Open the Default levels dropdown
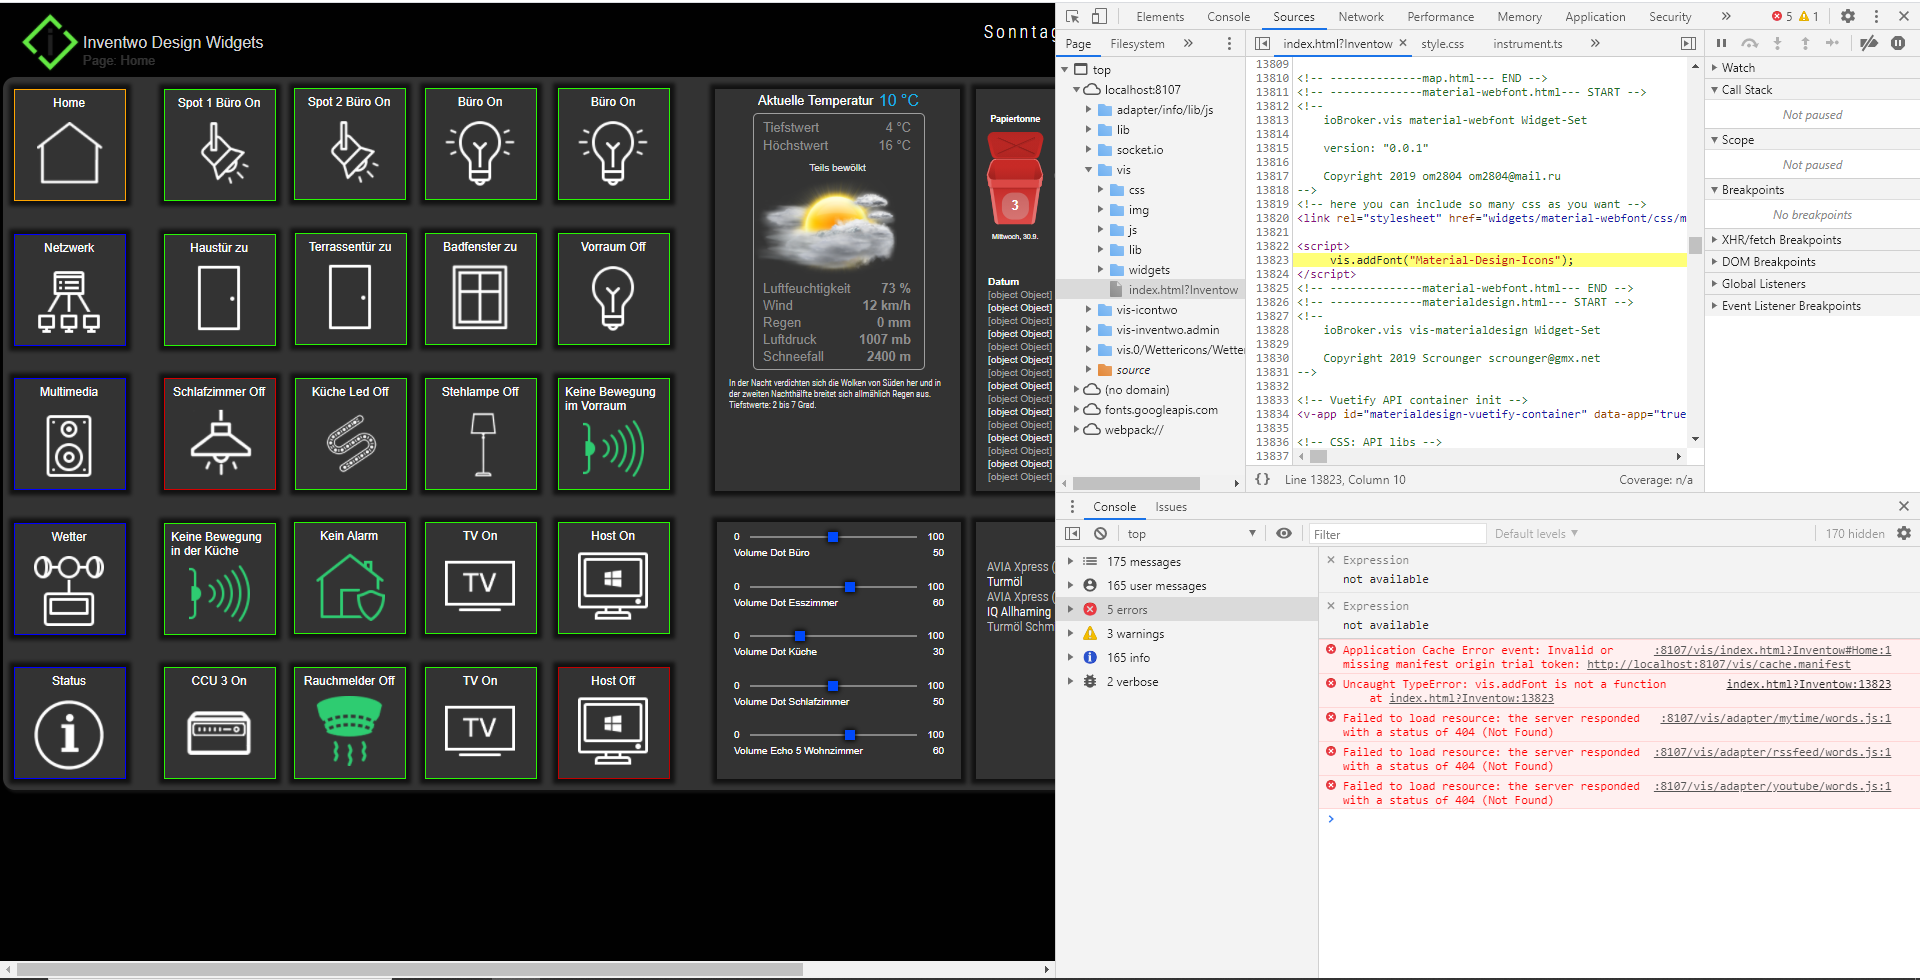Screen dimensions: 1920x980 tap(1536, 534)
